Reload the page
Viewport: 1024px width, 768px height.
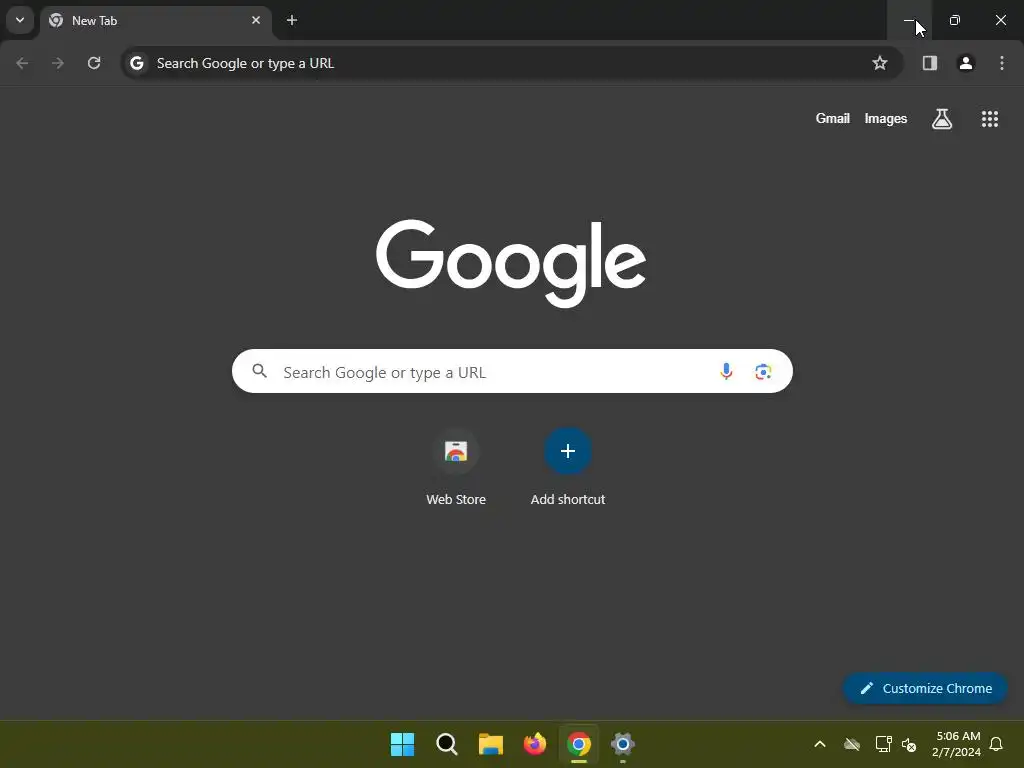[94, 63]
